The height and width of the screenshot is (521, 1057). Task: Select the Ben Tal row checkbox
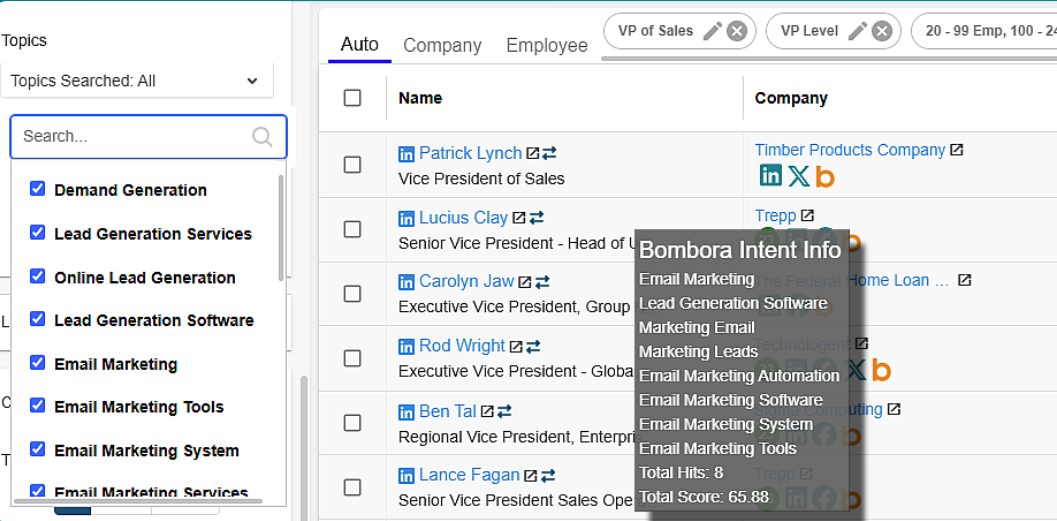tap(352, 423)
